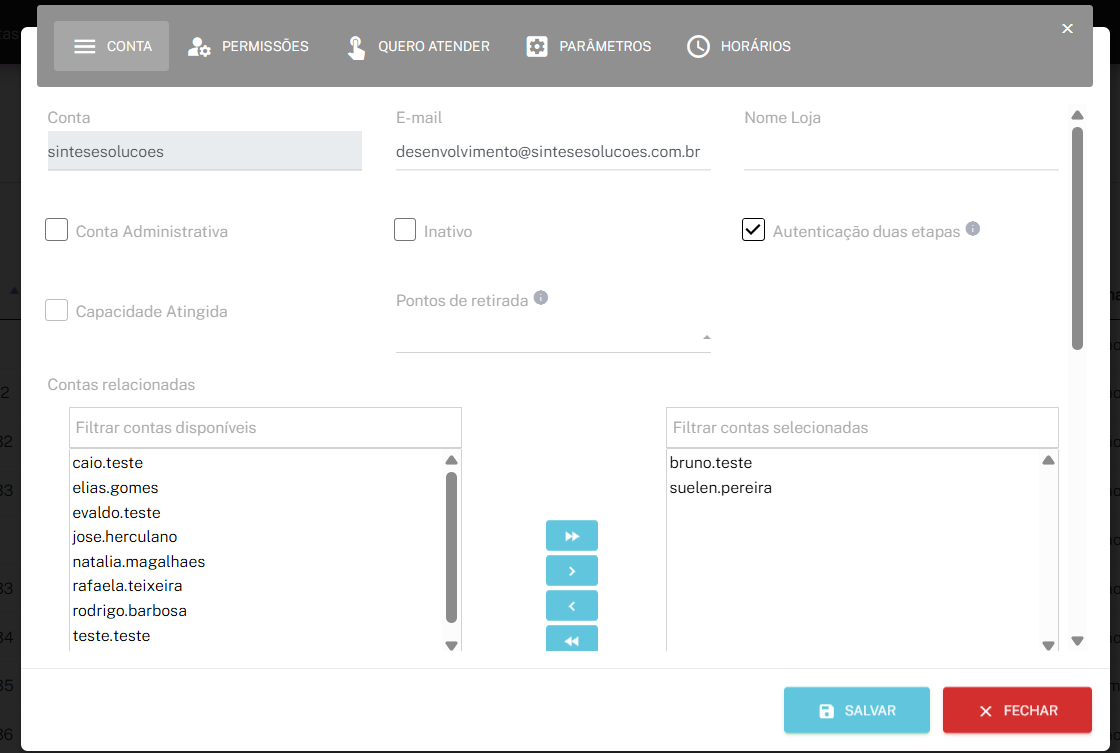The width and height of the screenshot is (1120, 753).
Task: Go to the Parâmetros tab
Action: (x=589, y=46)
